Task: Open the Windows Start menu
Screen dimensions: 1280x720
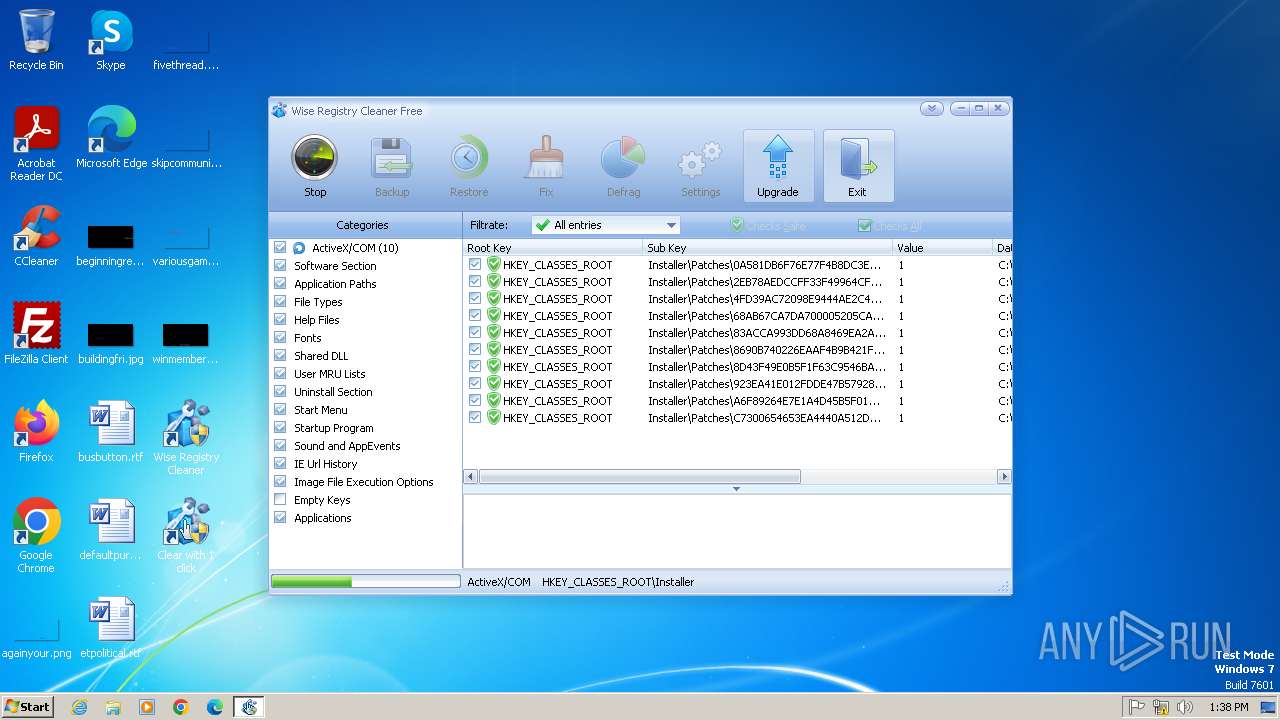Action: pos(28,707)
